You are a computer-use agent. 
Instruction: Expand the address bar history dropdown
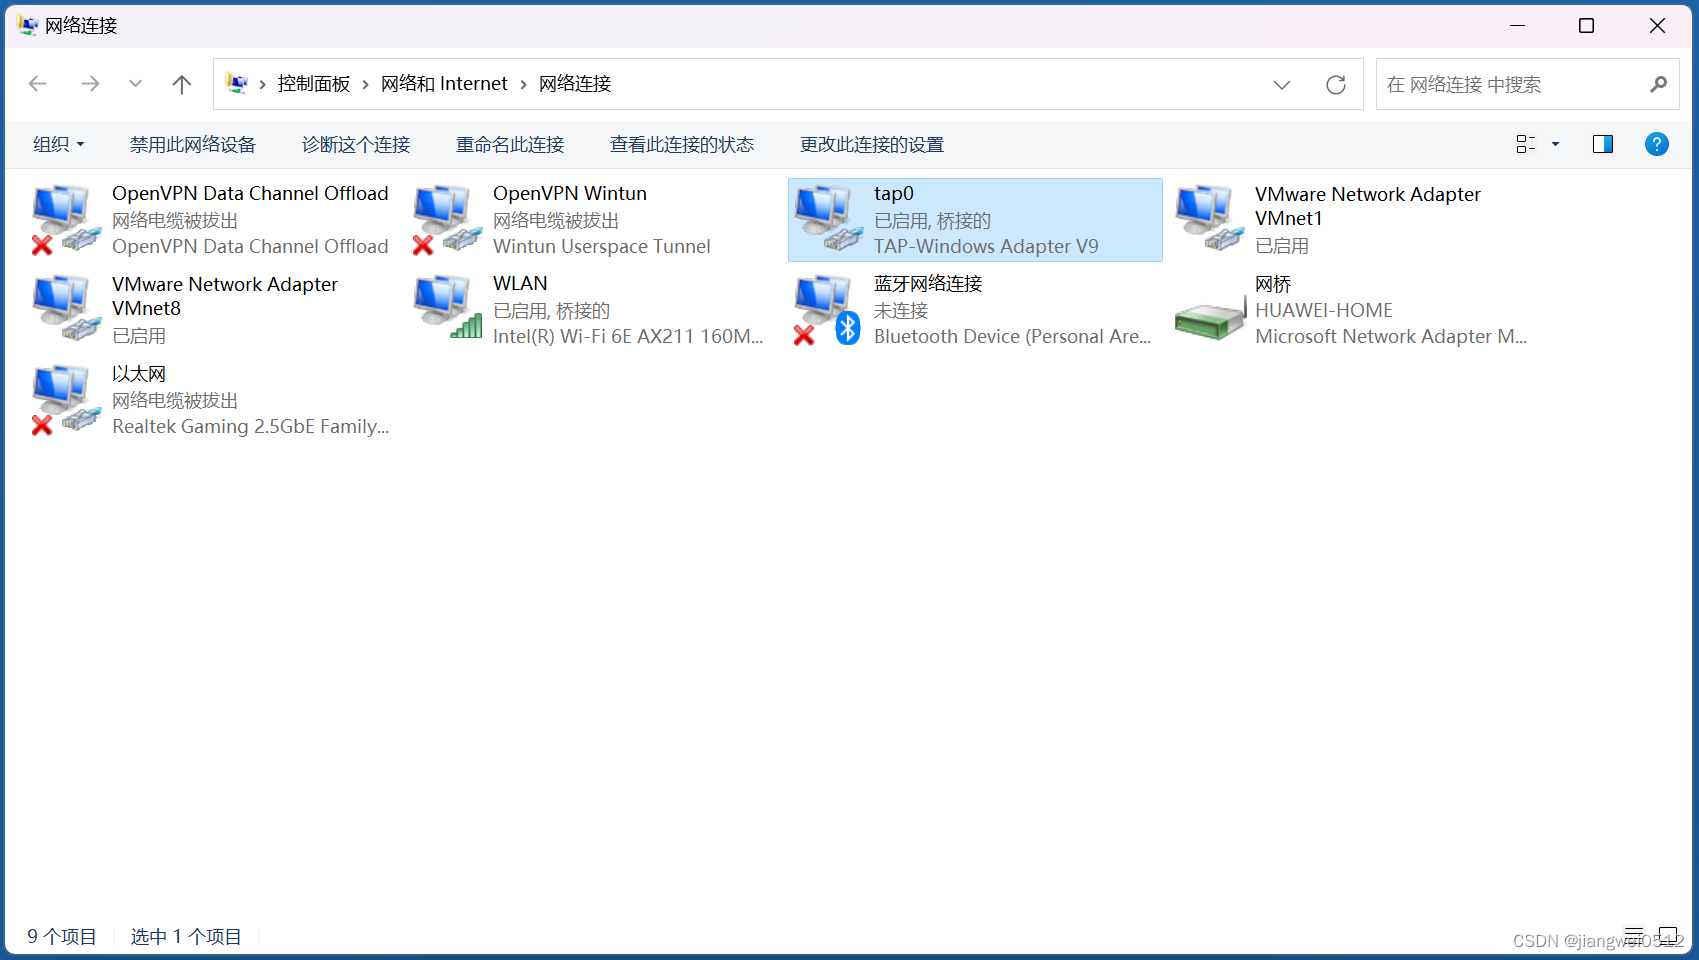(1282, 85)
